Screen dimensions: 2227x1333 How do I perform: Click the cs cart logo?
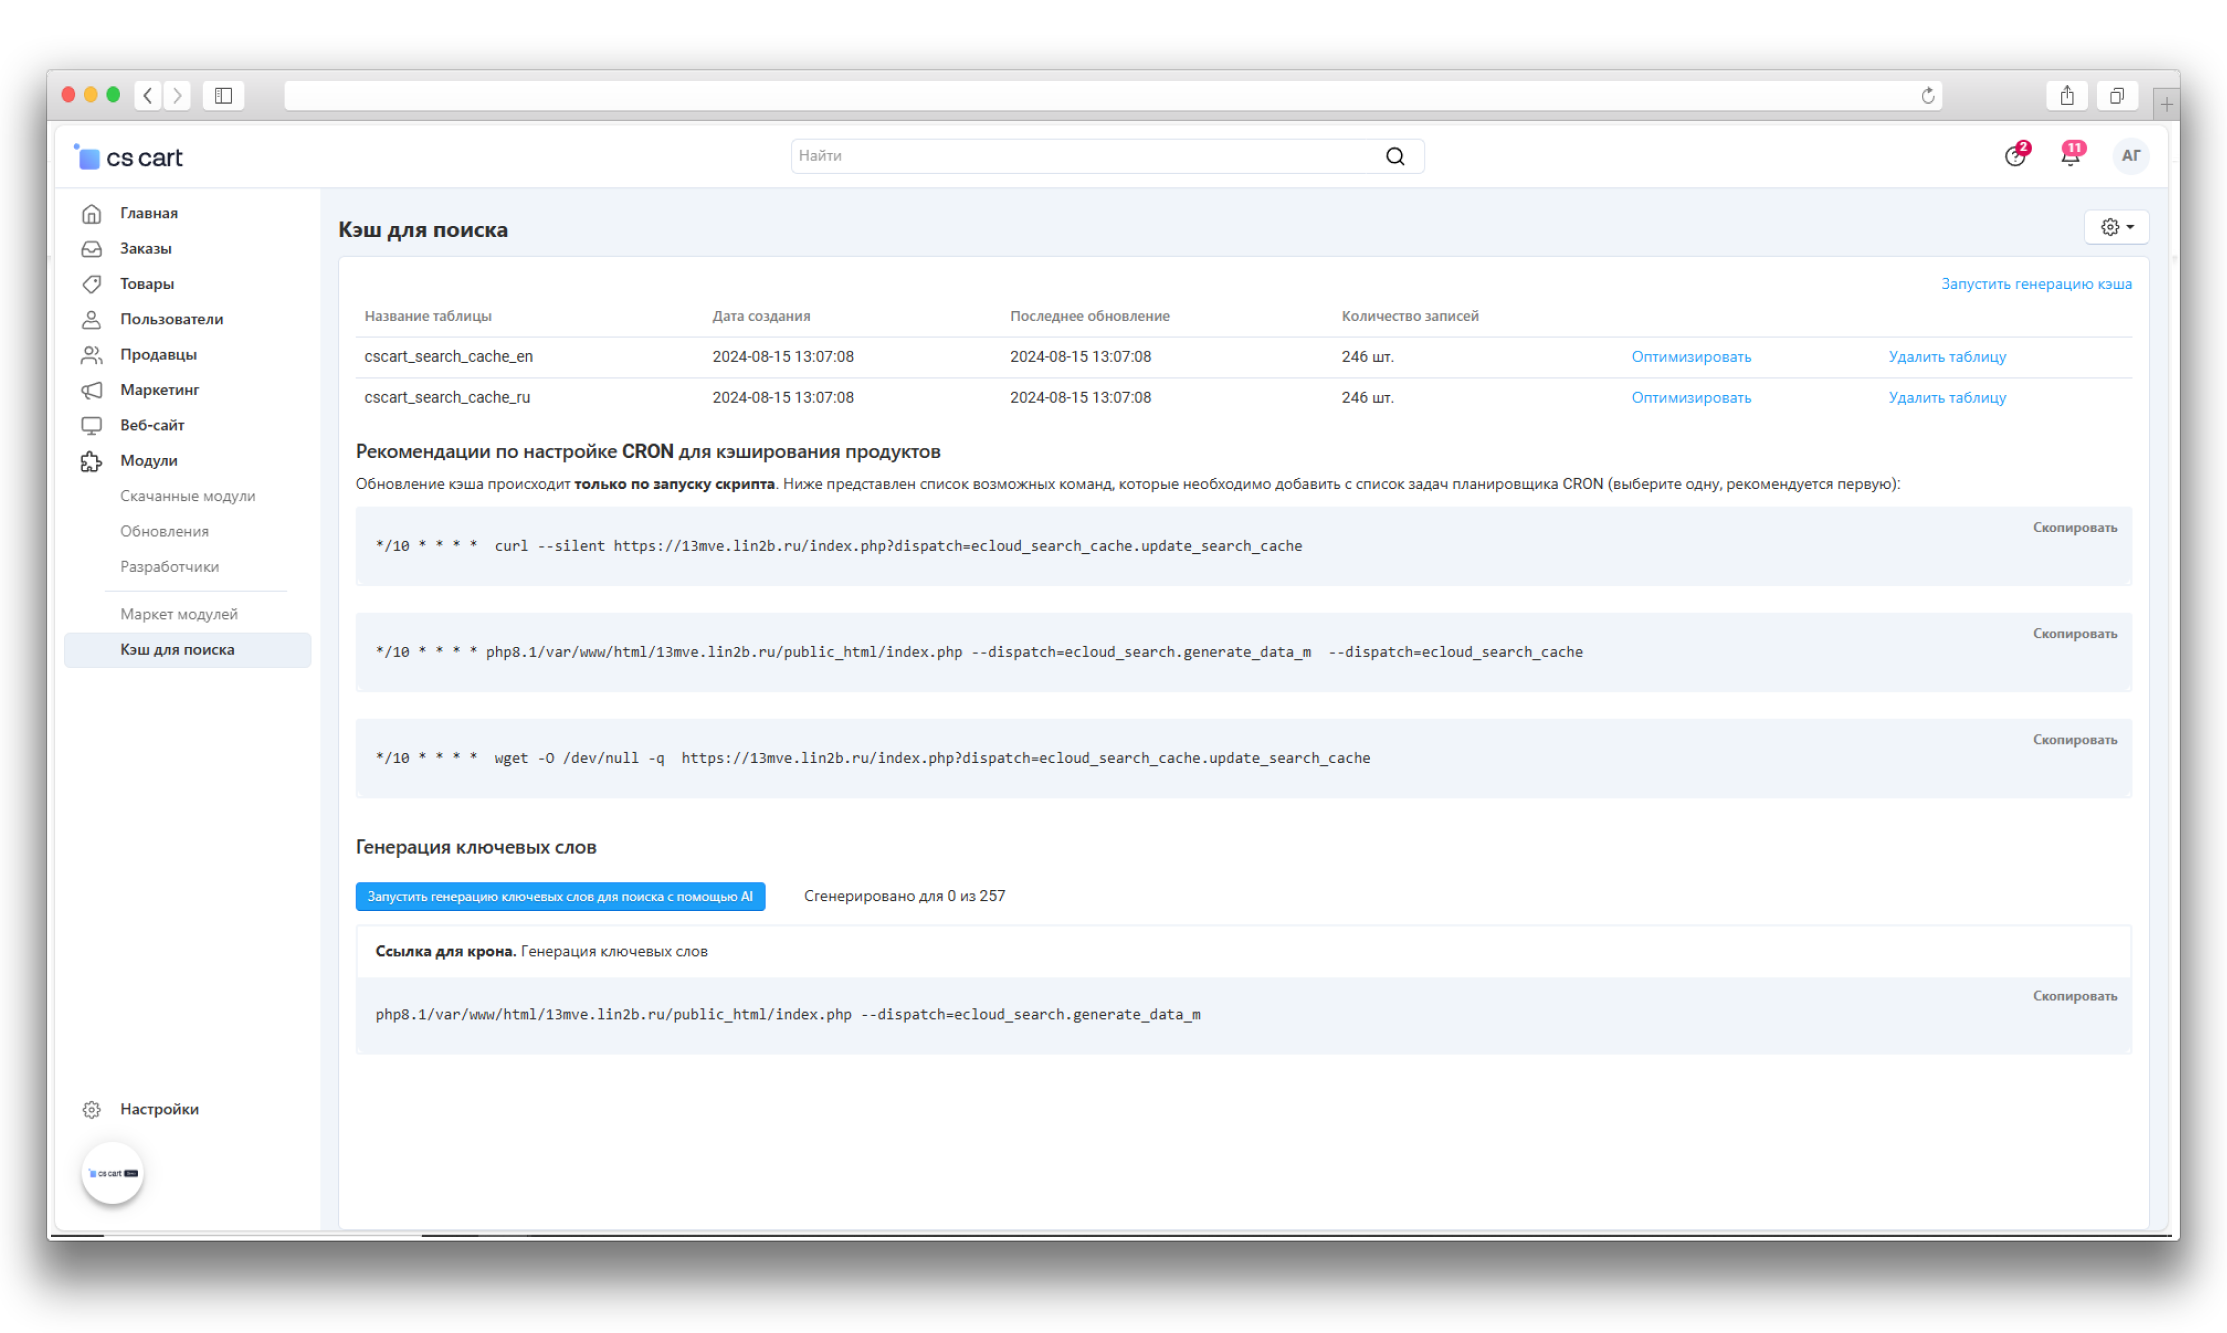[x=130, y=158]
